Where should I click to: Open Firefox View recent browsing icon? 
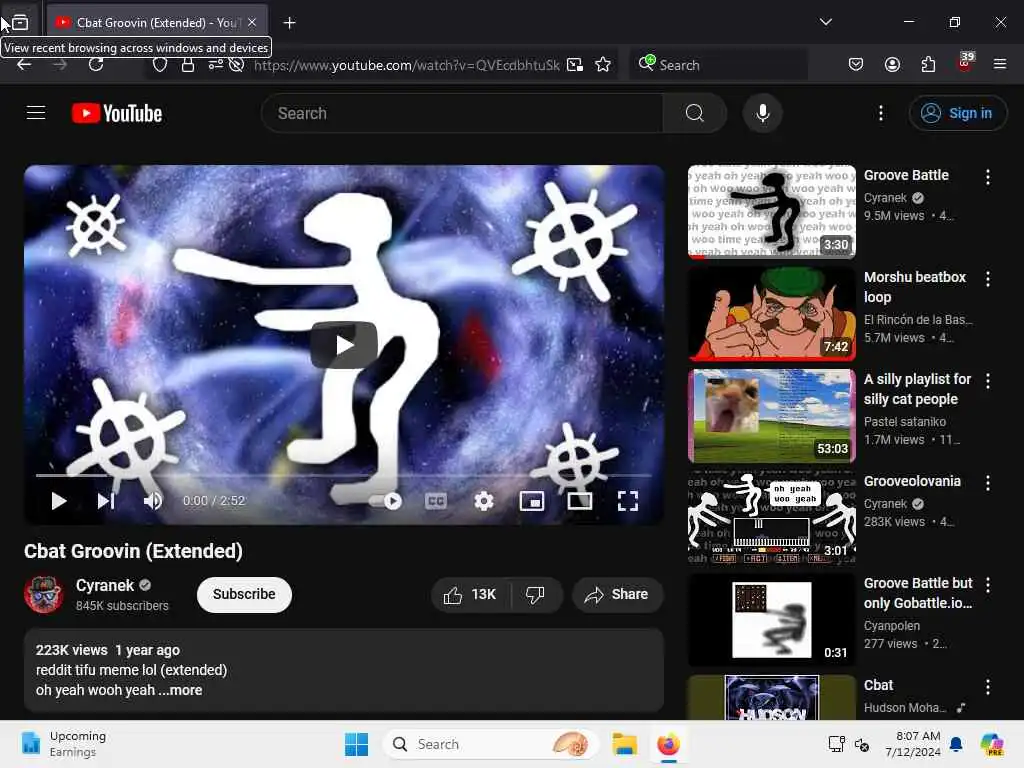coord(20,23)
